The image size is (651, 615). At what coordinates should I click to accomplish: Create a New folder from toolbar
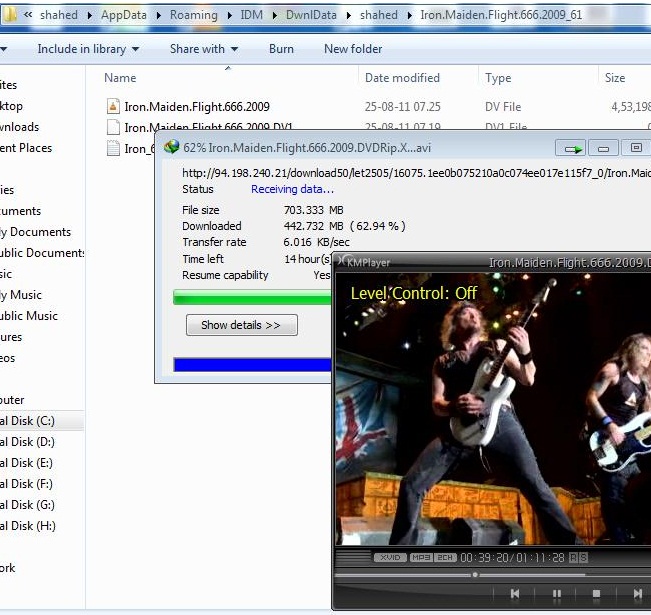[353, 49]
